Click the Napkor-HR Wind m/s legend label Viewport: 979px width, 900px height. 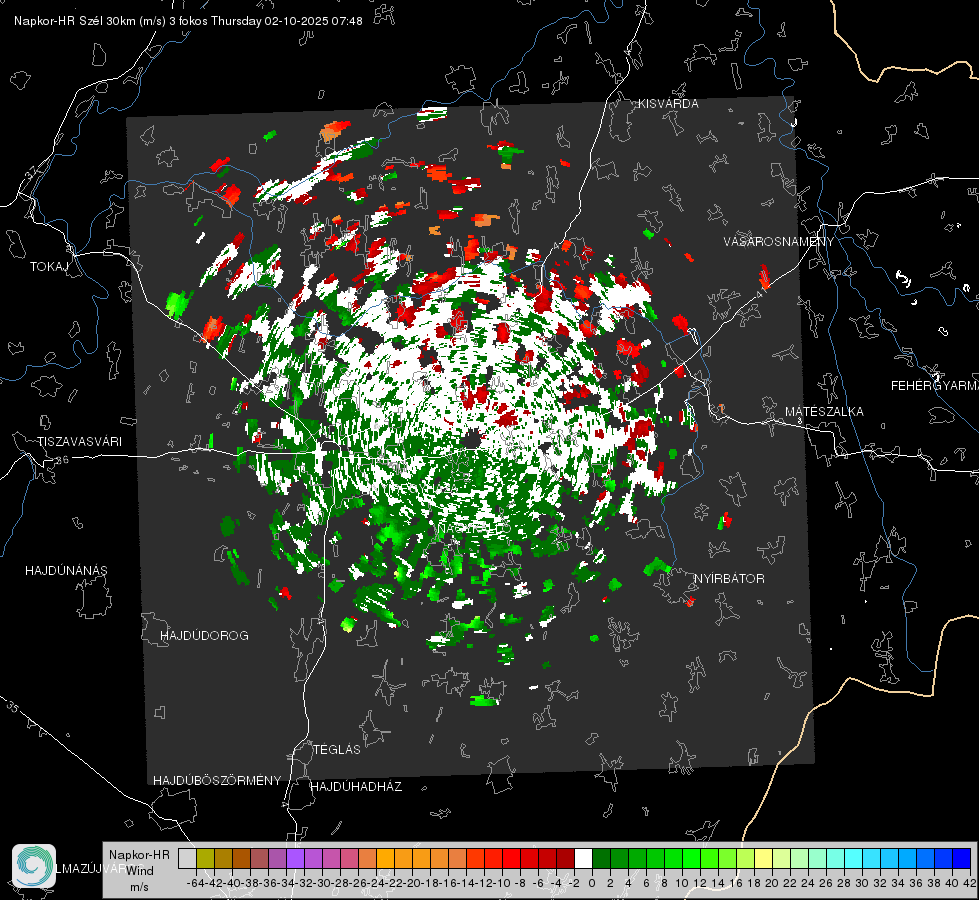tap(139, 871)
